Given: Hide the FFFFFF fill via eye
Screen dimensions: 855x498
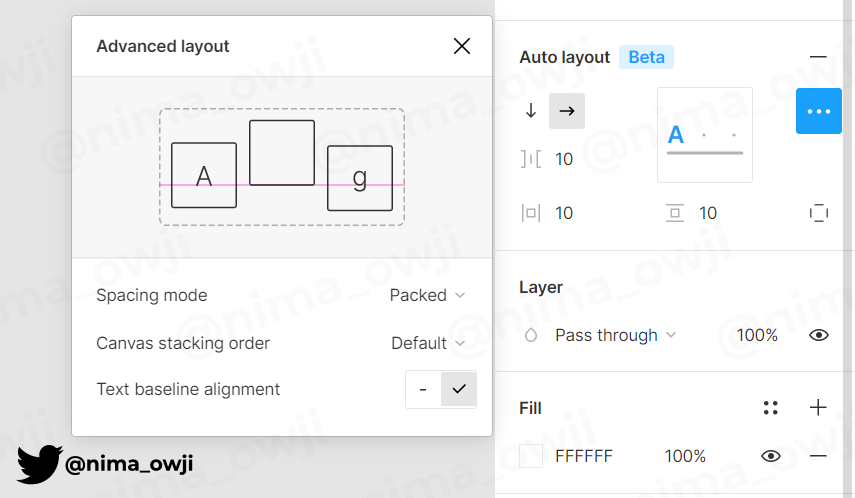Looking at the screenshot, I should point(770,456).
